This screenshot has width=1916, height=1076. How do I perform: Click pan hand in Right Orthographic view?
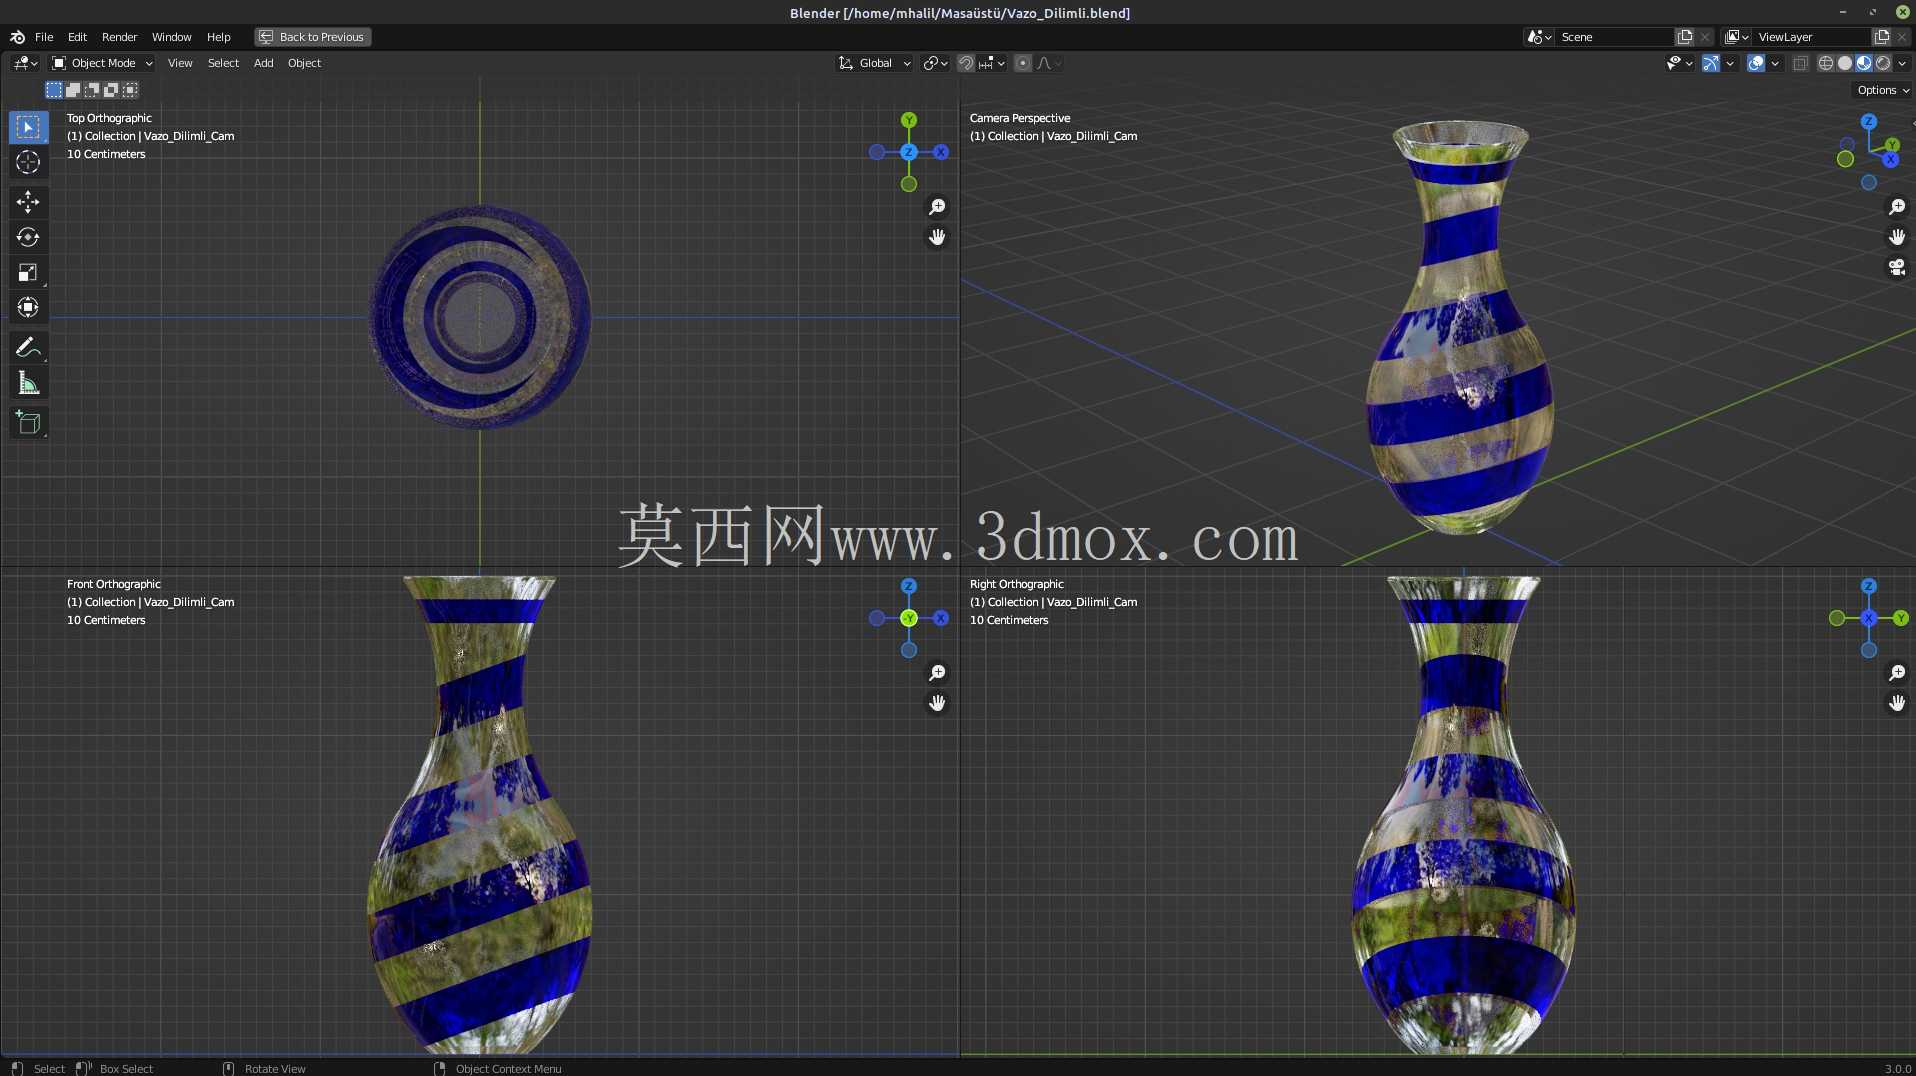point(1897,703)
